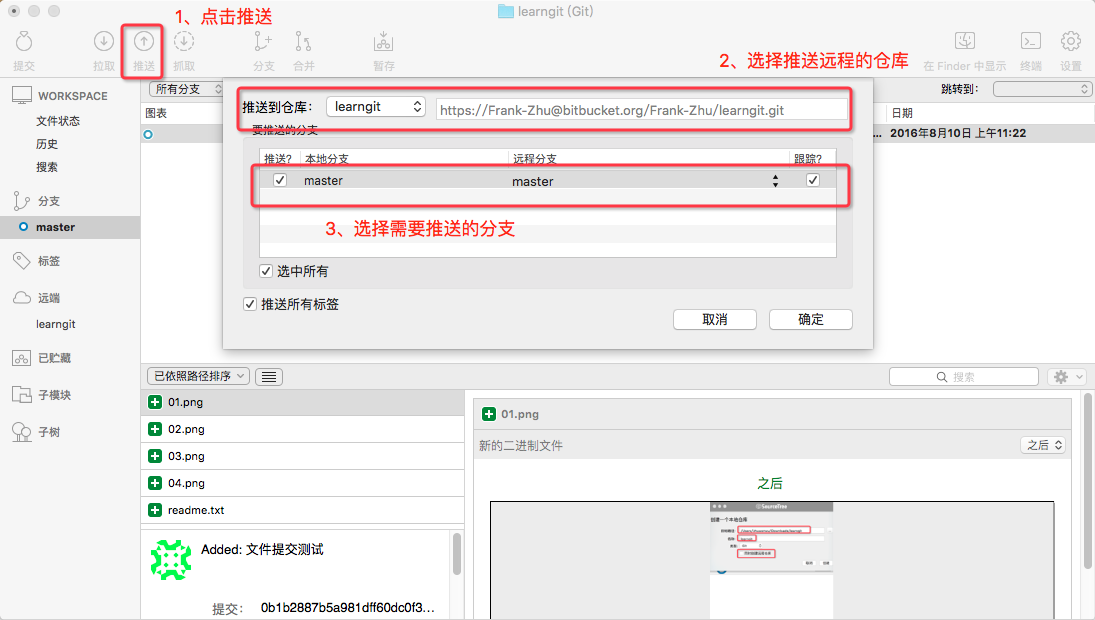This screenshot has height=620, width=1095.
Task: Click the 确定 button
Action: [811, 319]
